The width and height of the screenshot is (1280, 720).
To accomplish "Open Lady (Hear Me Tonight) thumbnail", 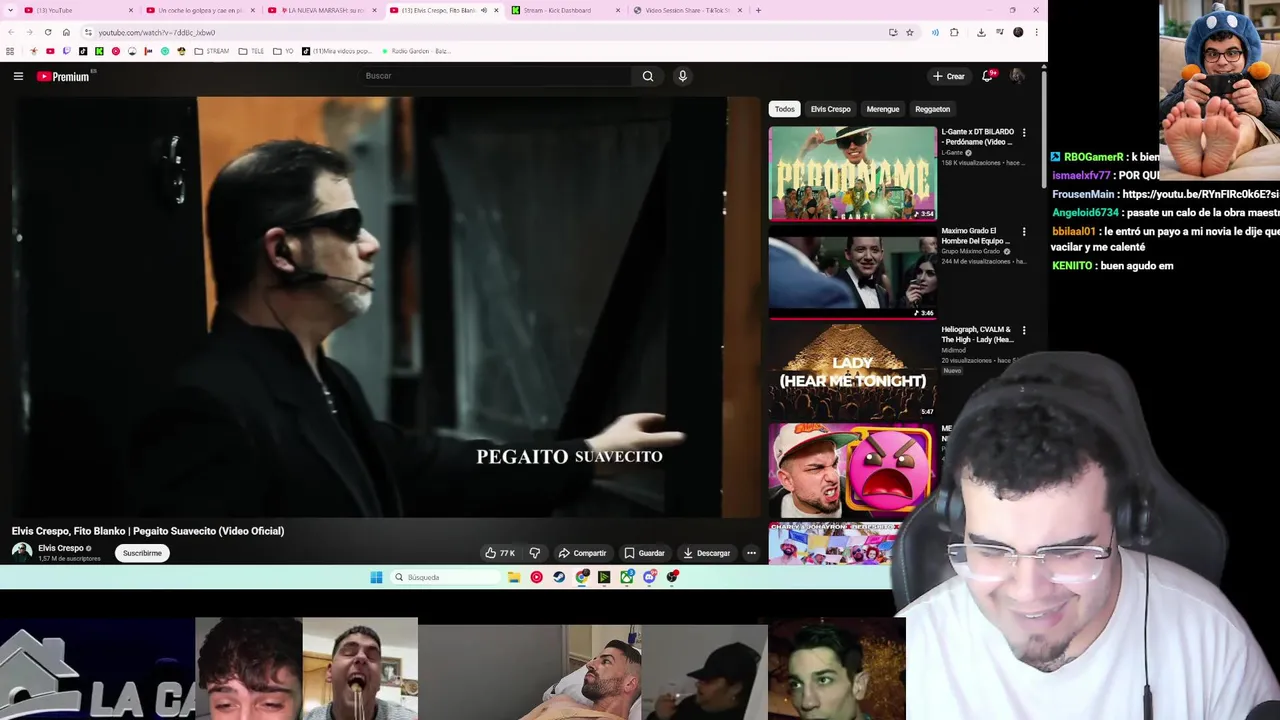I will (x=852, y=371).
